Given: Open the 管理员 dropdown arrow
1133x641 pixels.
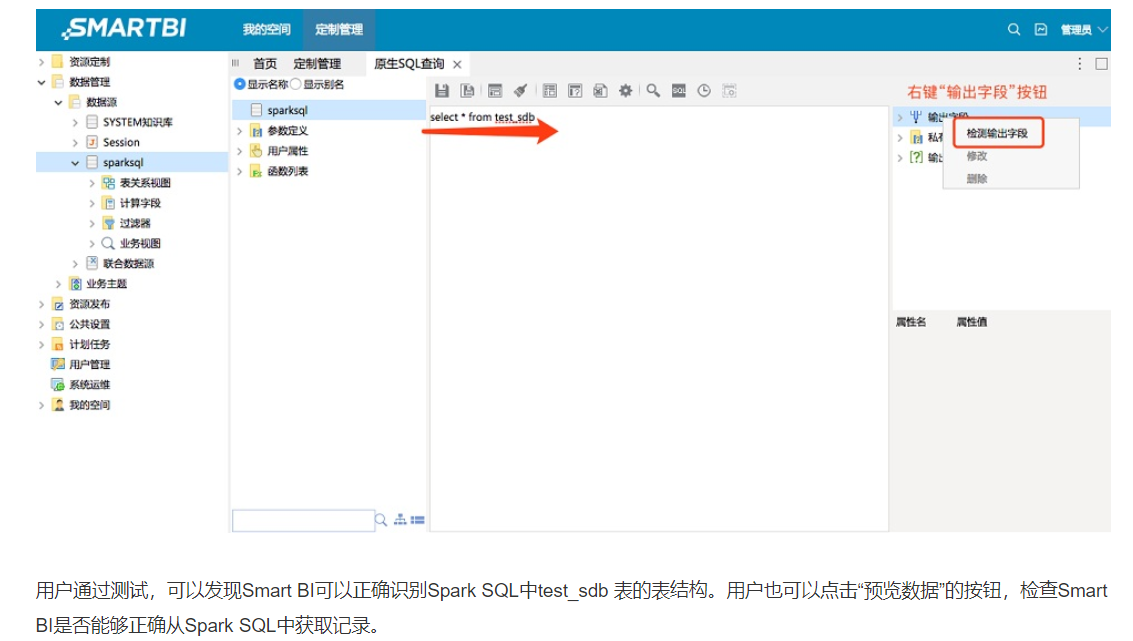Looking at the screenshot, I should click(1102, 30).
